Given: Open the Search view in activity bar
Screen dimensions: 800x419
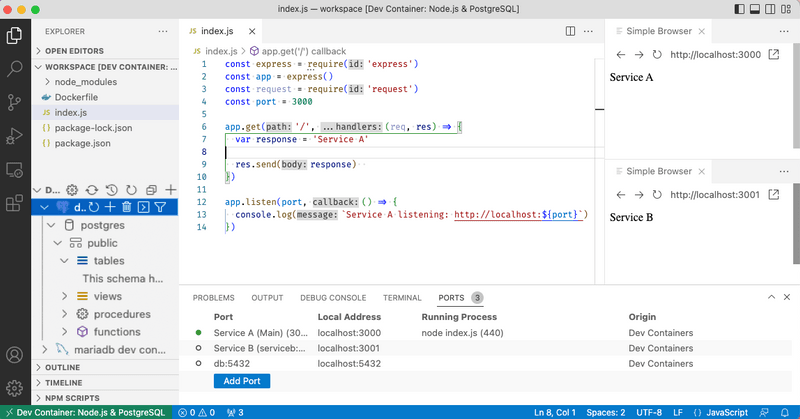Looking at the screenshot, I should click(x=14, y=68).
